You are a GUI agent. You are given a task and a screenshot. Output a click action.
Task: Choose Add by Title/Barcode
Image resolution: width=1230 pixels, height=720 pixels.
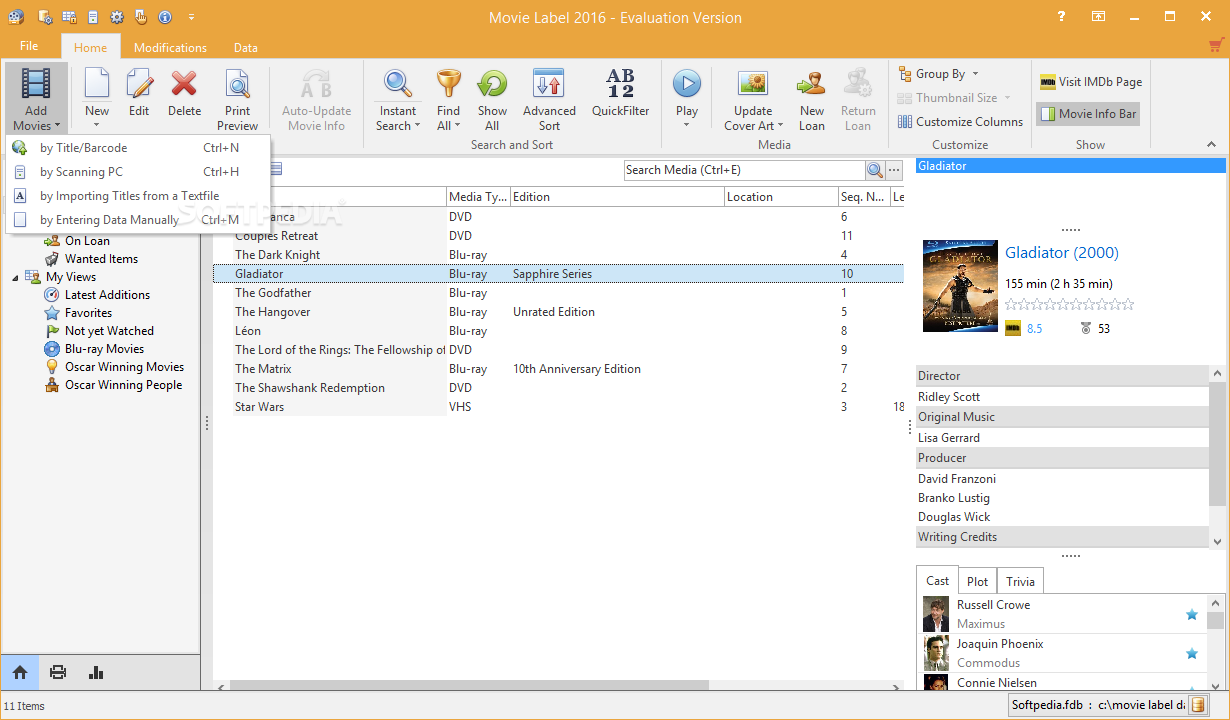138,147
